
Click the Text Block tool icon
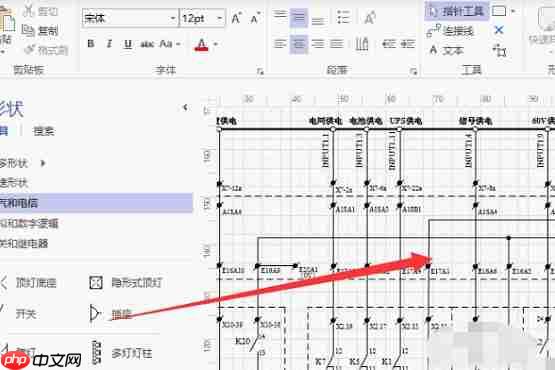[x=499, y=51]
